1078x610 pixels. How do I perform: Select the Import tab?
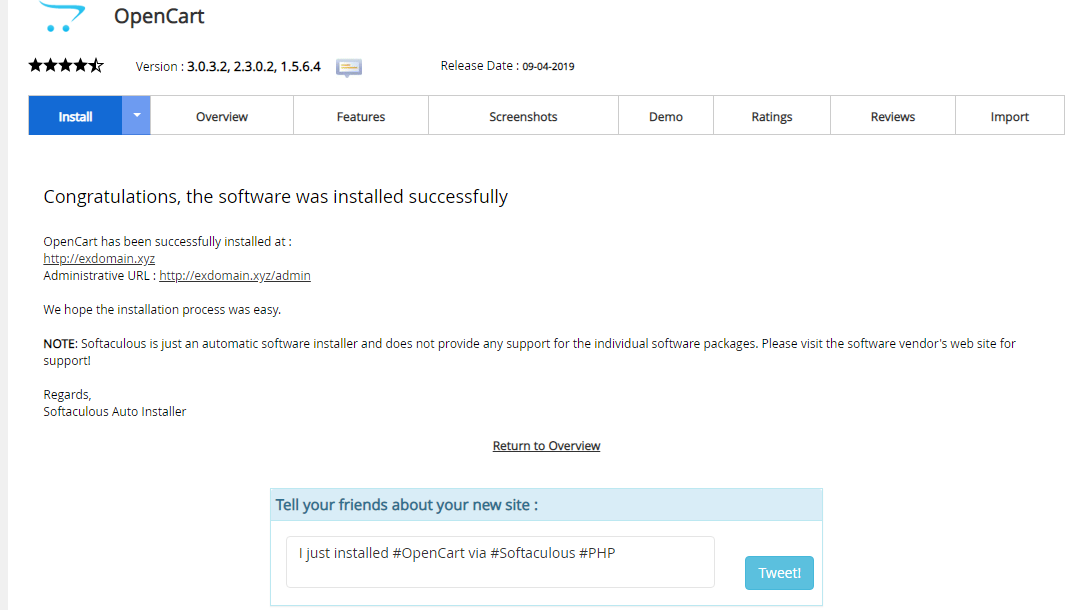[1009, 116]
